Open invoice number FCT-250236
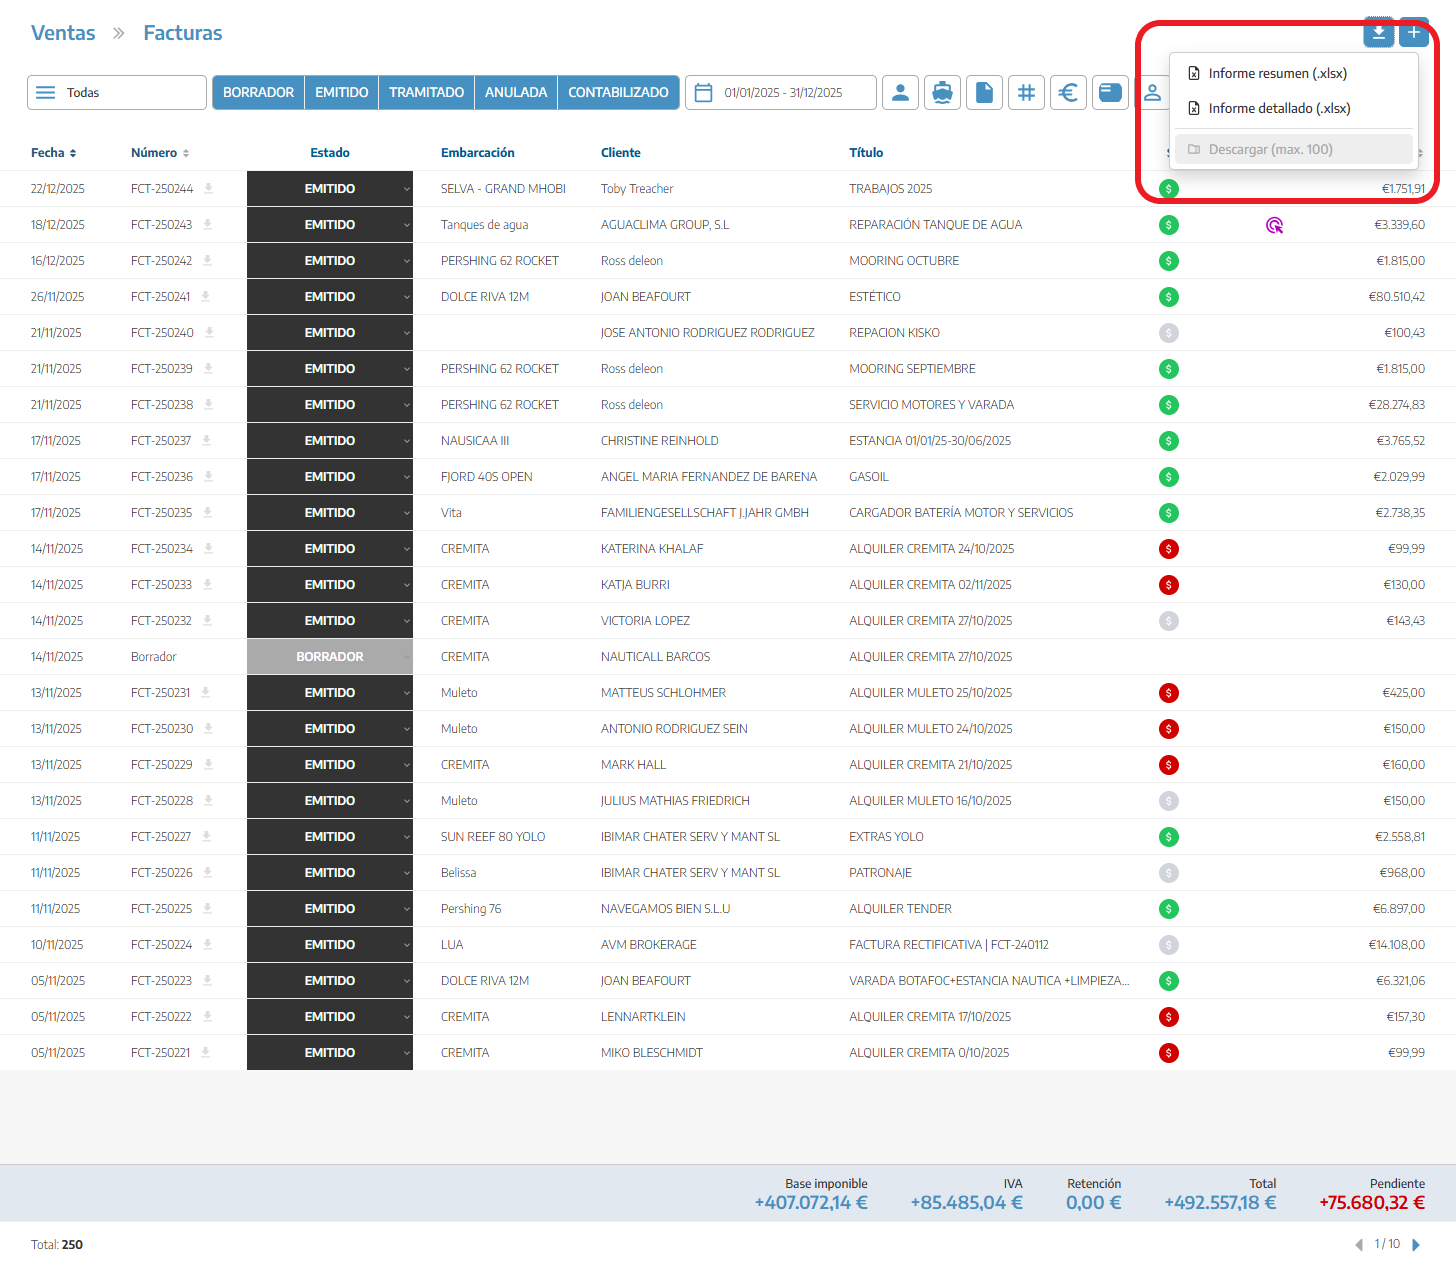 162,477
